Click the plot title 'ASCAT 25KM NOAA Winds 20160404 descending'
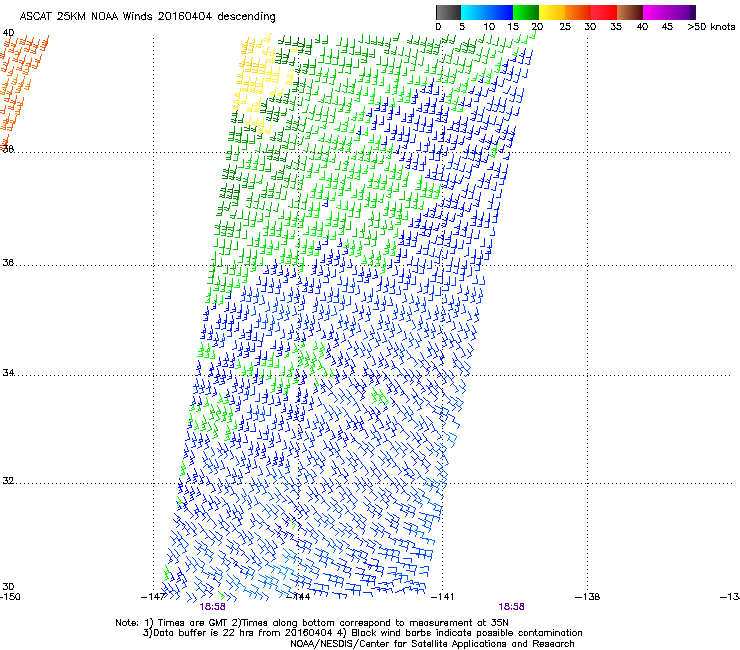This screenshot has width=740, height=650. click(147, 16)
